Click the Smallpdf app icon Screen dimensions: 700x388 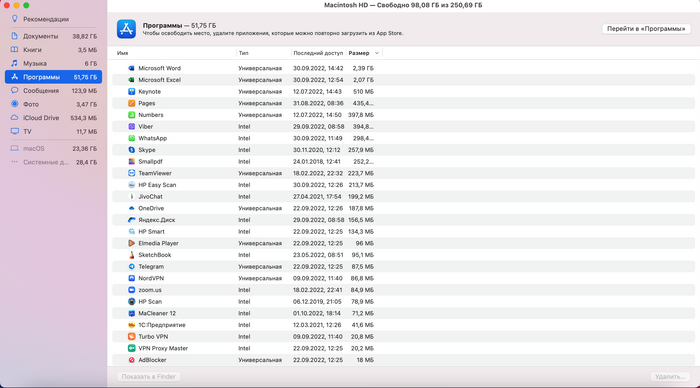(131, 162)
